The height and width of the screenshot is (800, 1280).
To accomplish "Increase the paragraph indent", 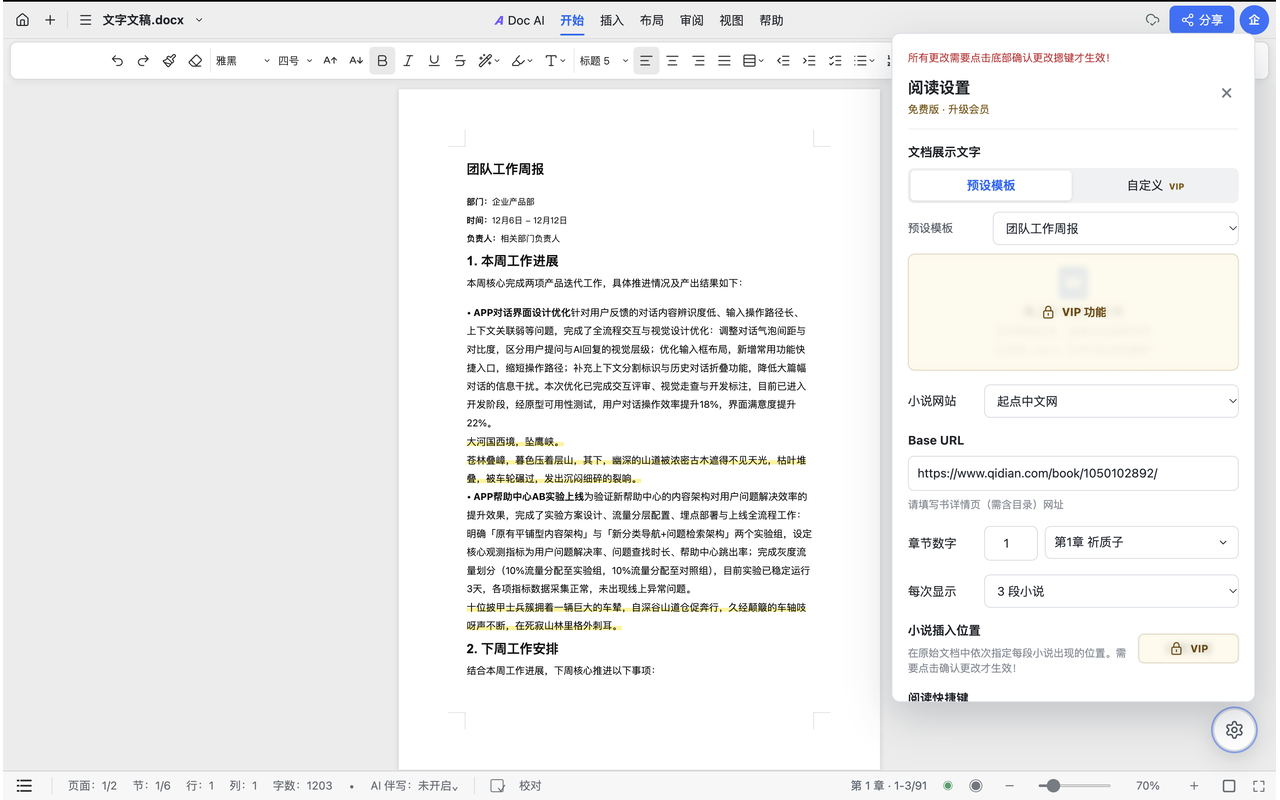I will [810, 61].
